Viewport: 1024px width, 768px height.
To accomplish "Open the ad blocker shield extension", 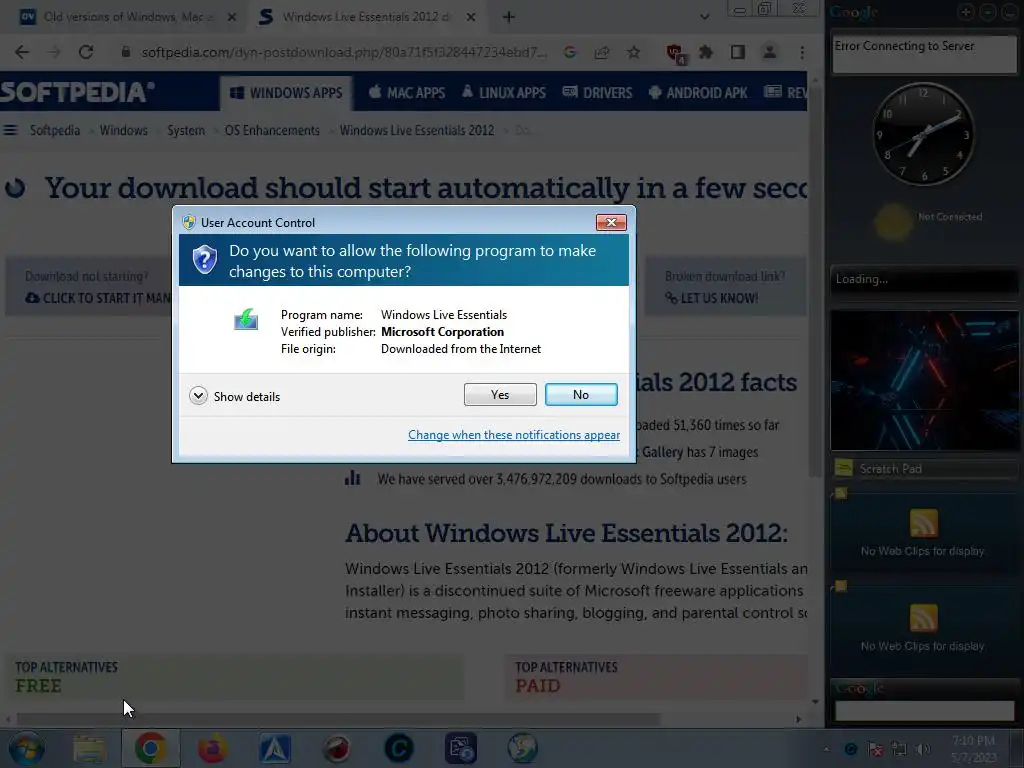I will click(675, 53).
